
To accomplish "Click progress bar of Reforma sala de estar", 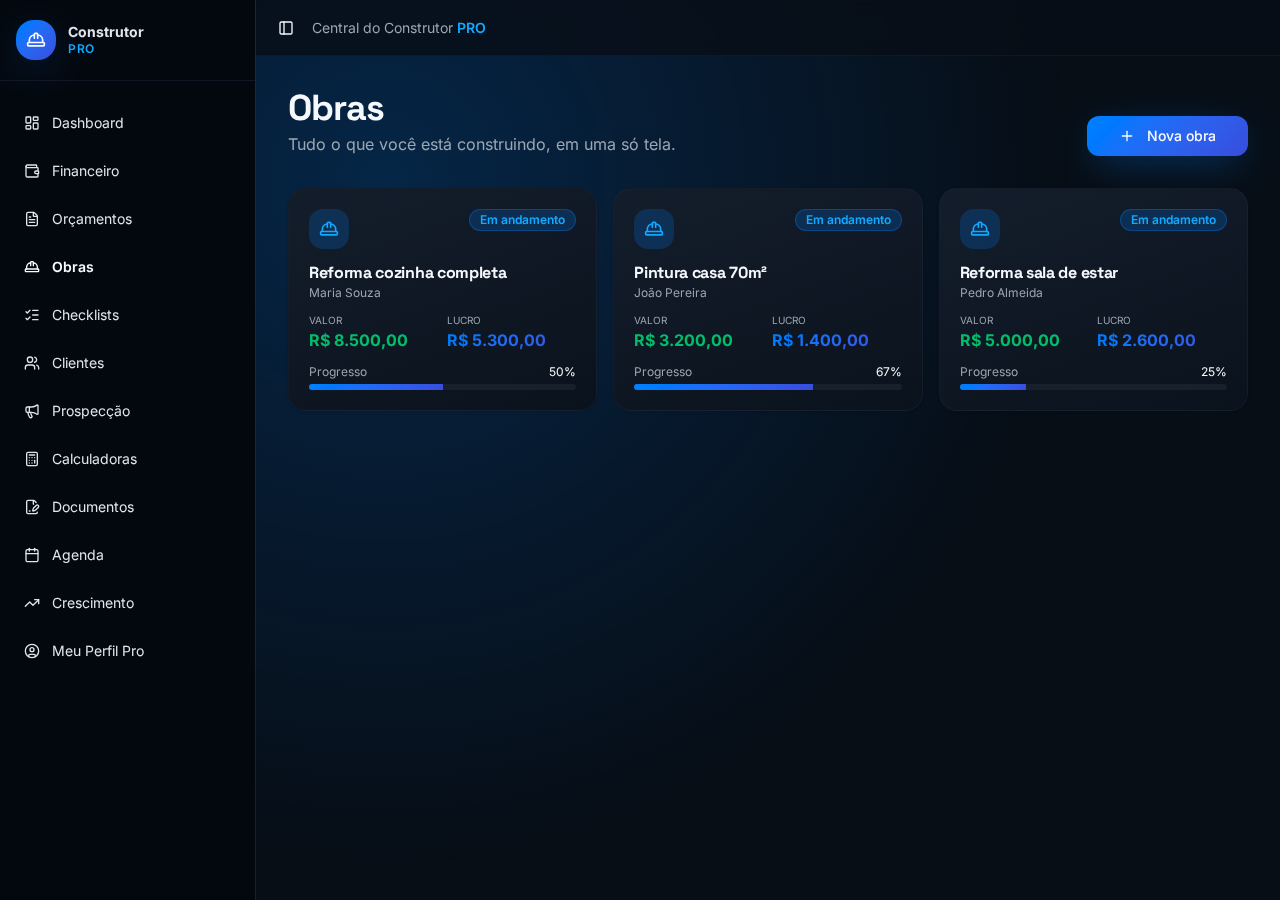I will 1093,387.
